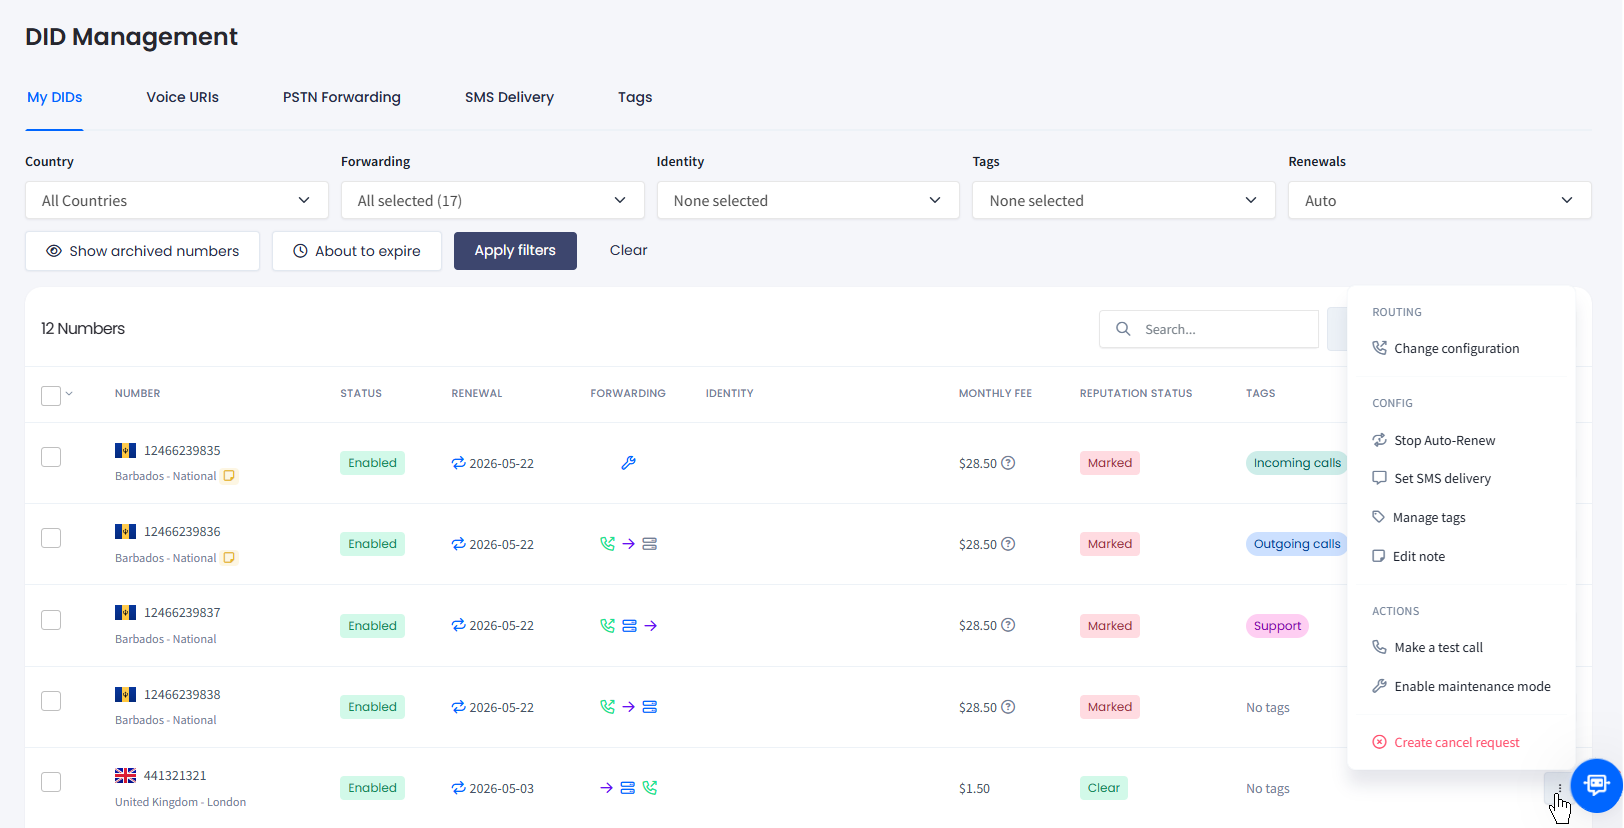Viewport: 1624px width, 828px height.
Task: Switch to SMS Delivery tab
Action: pyautogui.click(x=509, y=97)
